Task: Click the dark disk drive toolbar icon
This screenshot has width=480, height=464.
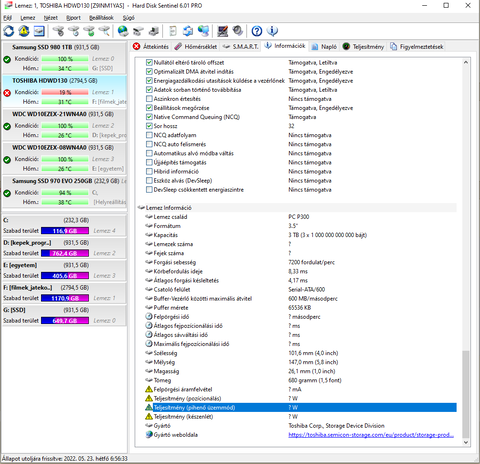Action: [x=138, y=31]
